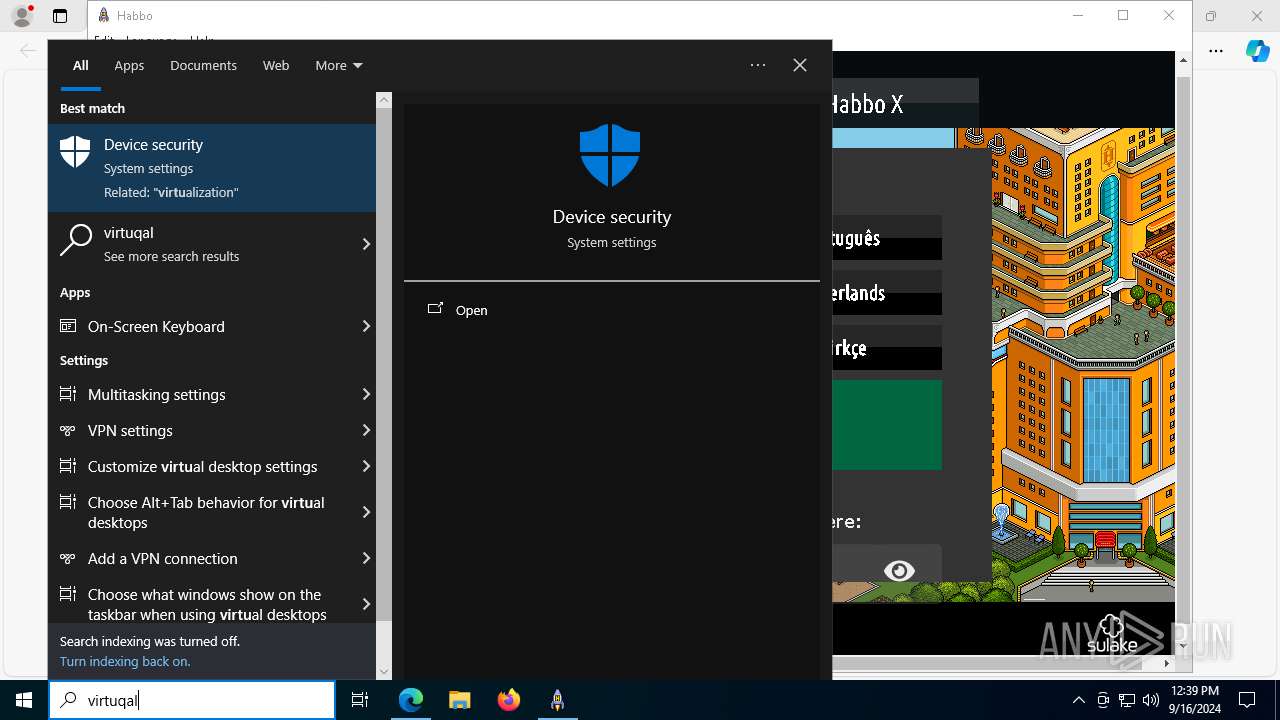The width and height of the screenshot is (1280, 720).
Task: Click the Multitasking settings icon
Action: pyautogui.click(x=68, y=394)
